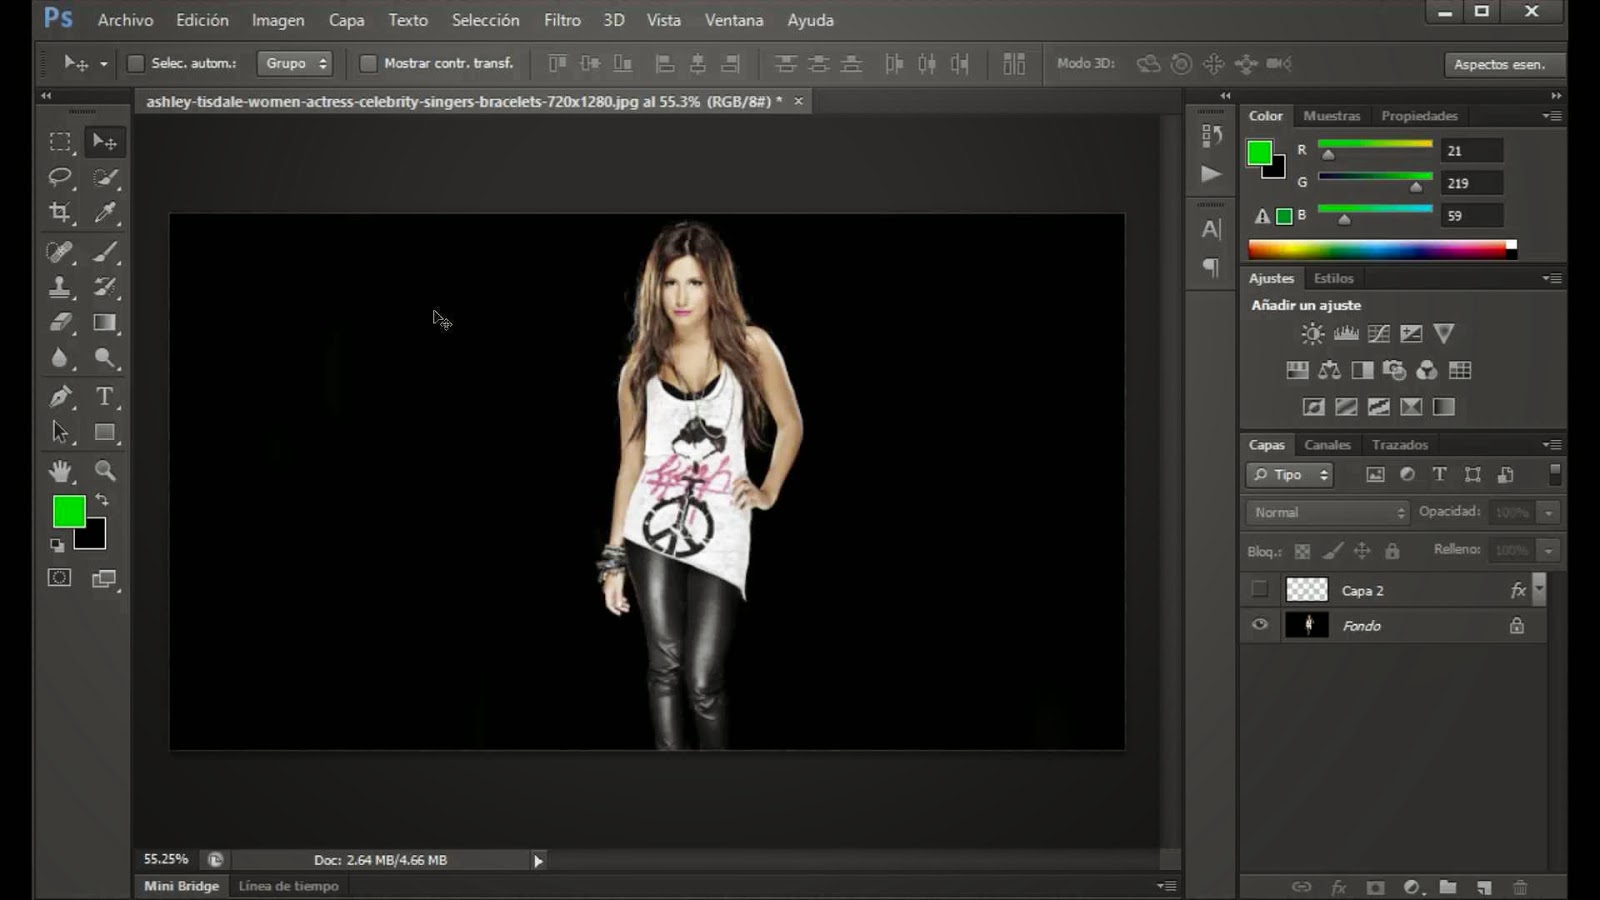The image size is (1600, 900).
Task: Select the Gradient tool
Action: (x=104, y=323)
